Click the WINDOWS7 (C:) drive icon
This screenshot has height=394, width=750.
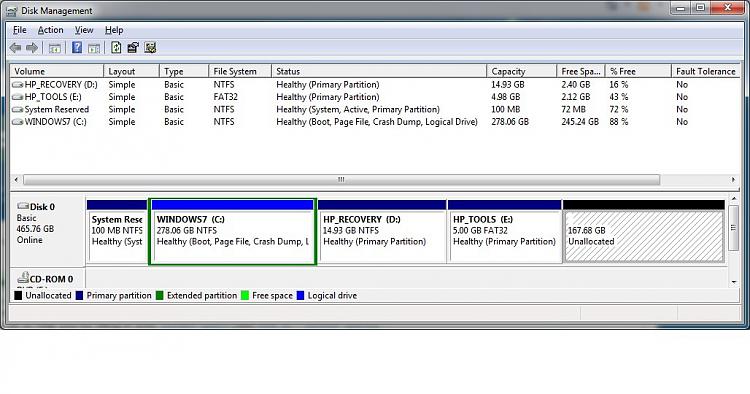18,122
